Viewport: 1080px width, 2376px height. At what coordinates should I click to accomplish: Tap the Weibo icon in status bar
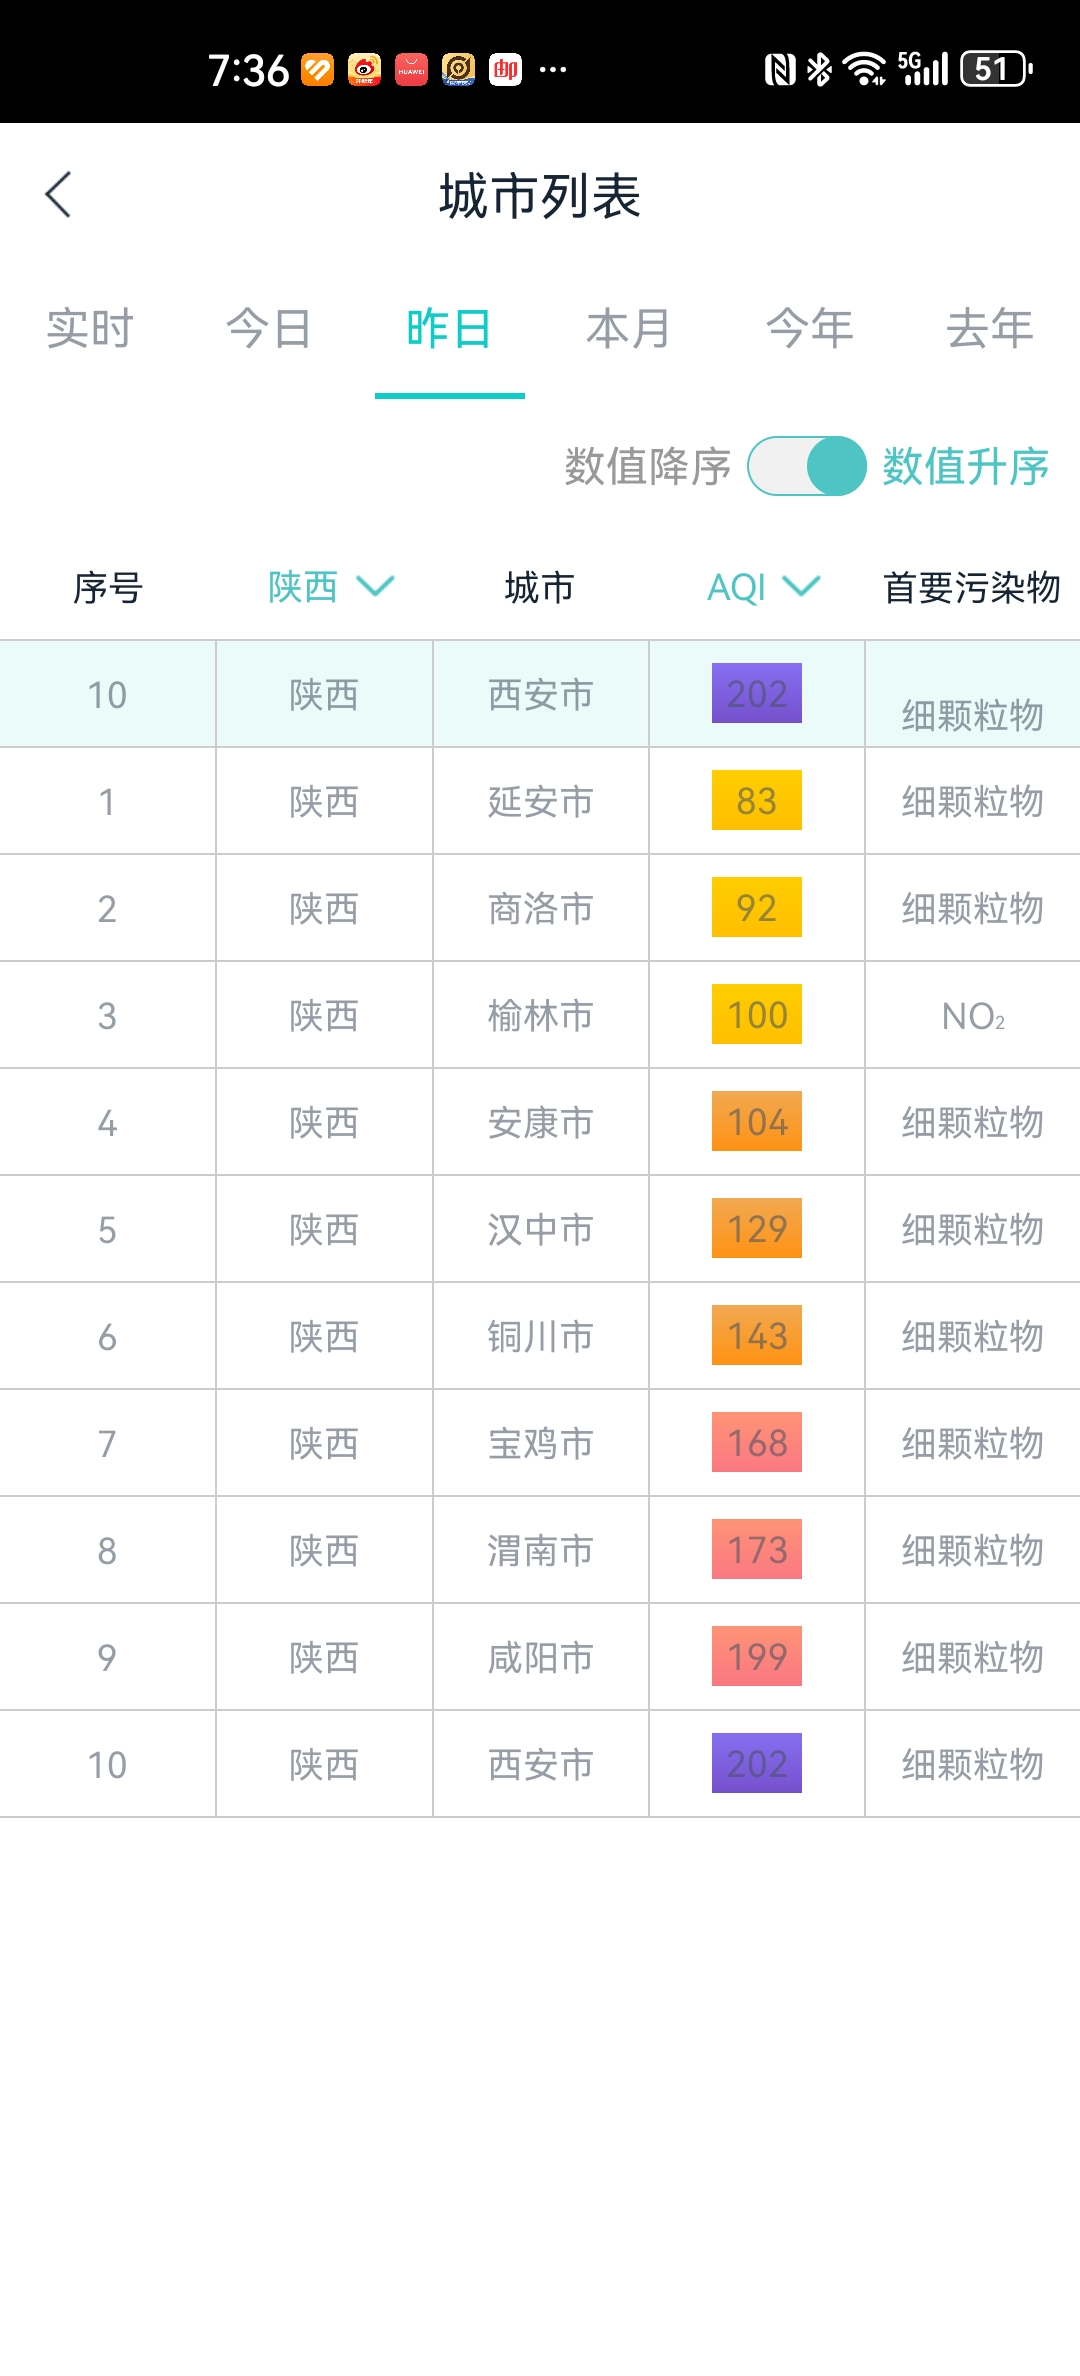click(364, 69)
